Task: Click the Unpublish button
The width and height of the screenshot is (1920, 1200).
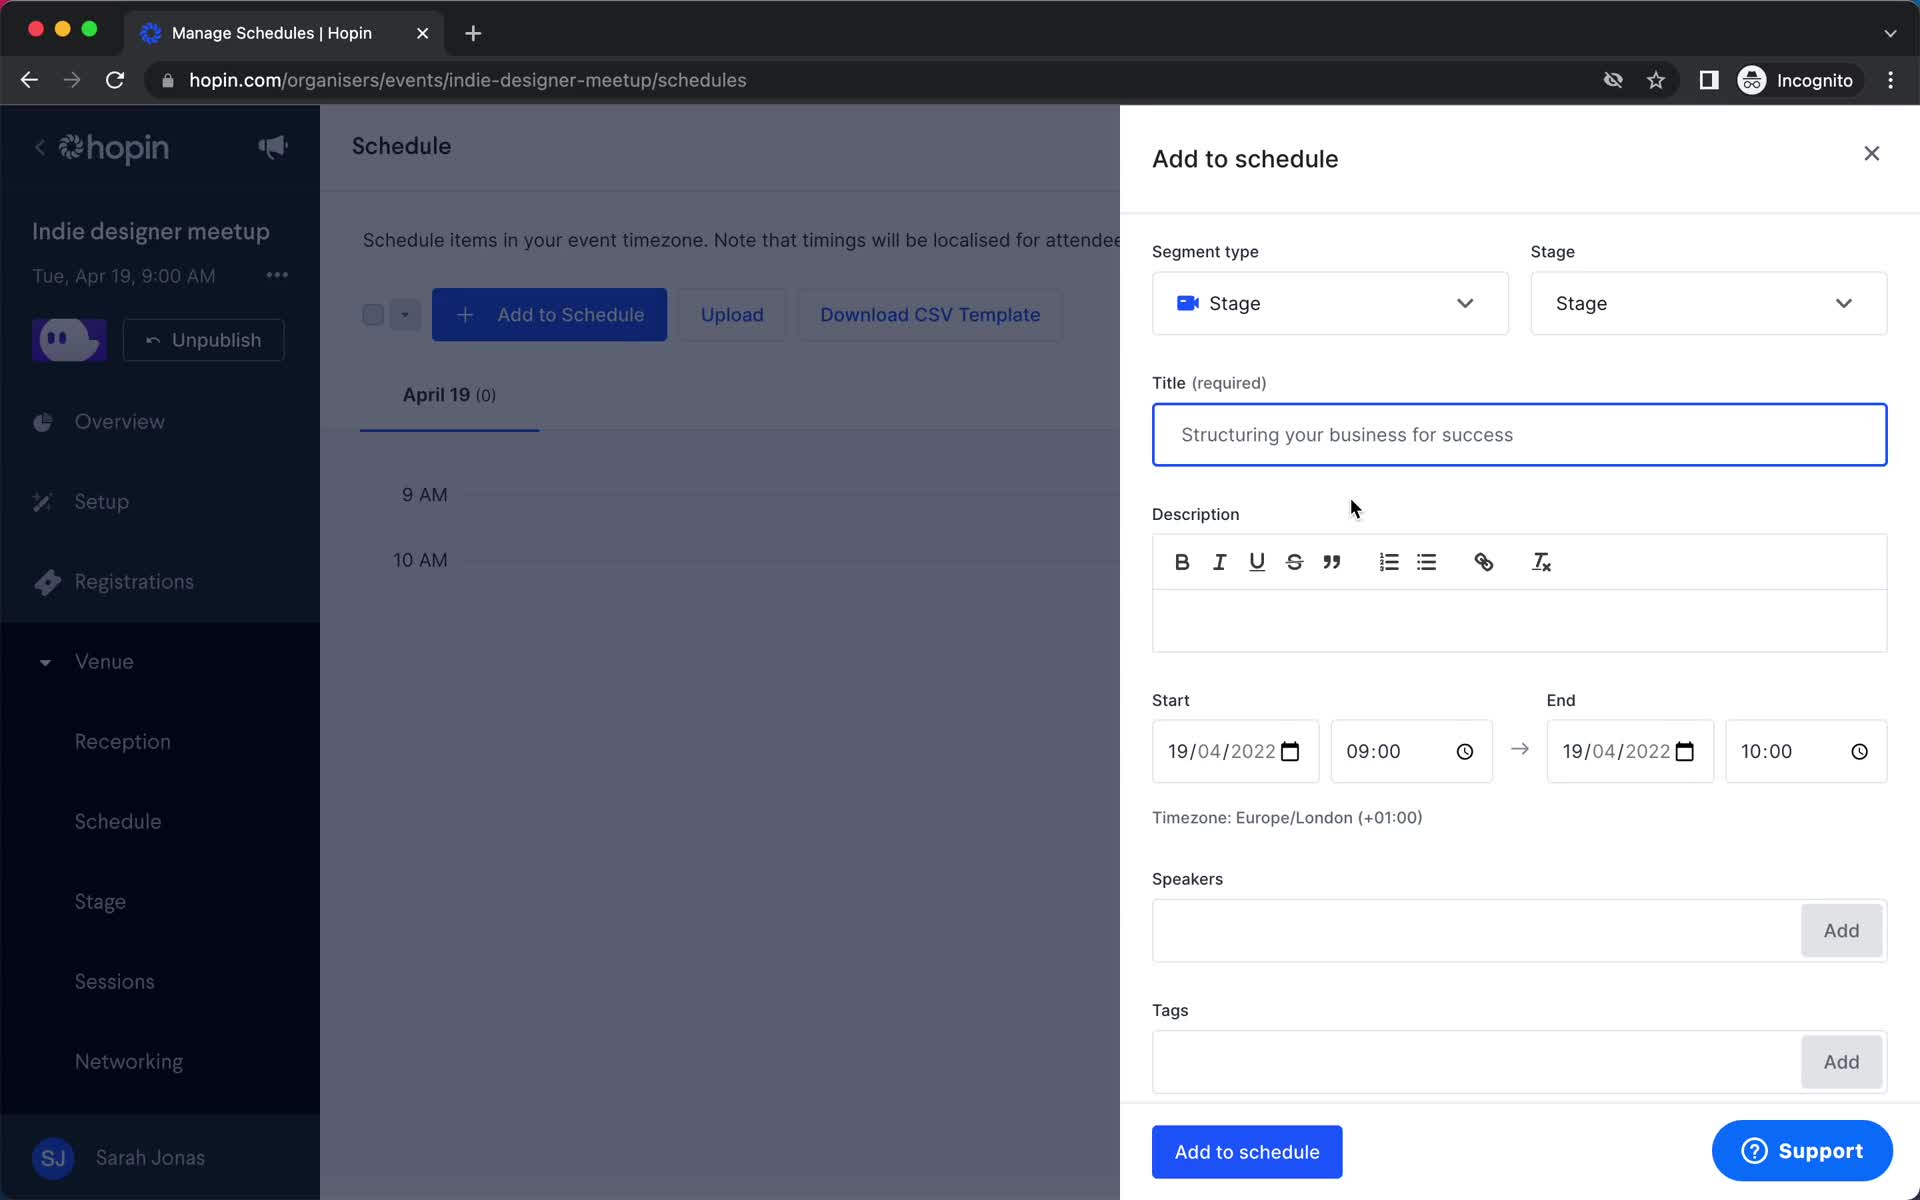Action: [x=203, y=340]
